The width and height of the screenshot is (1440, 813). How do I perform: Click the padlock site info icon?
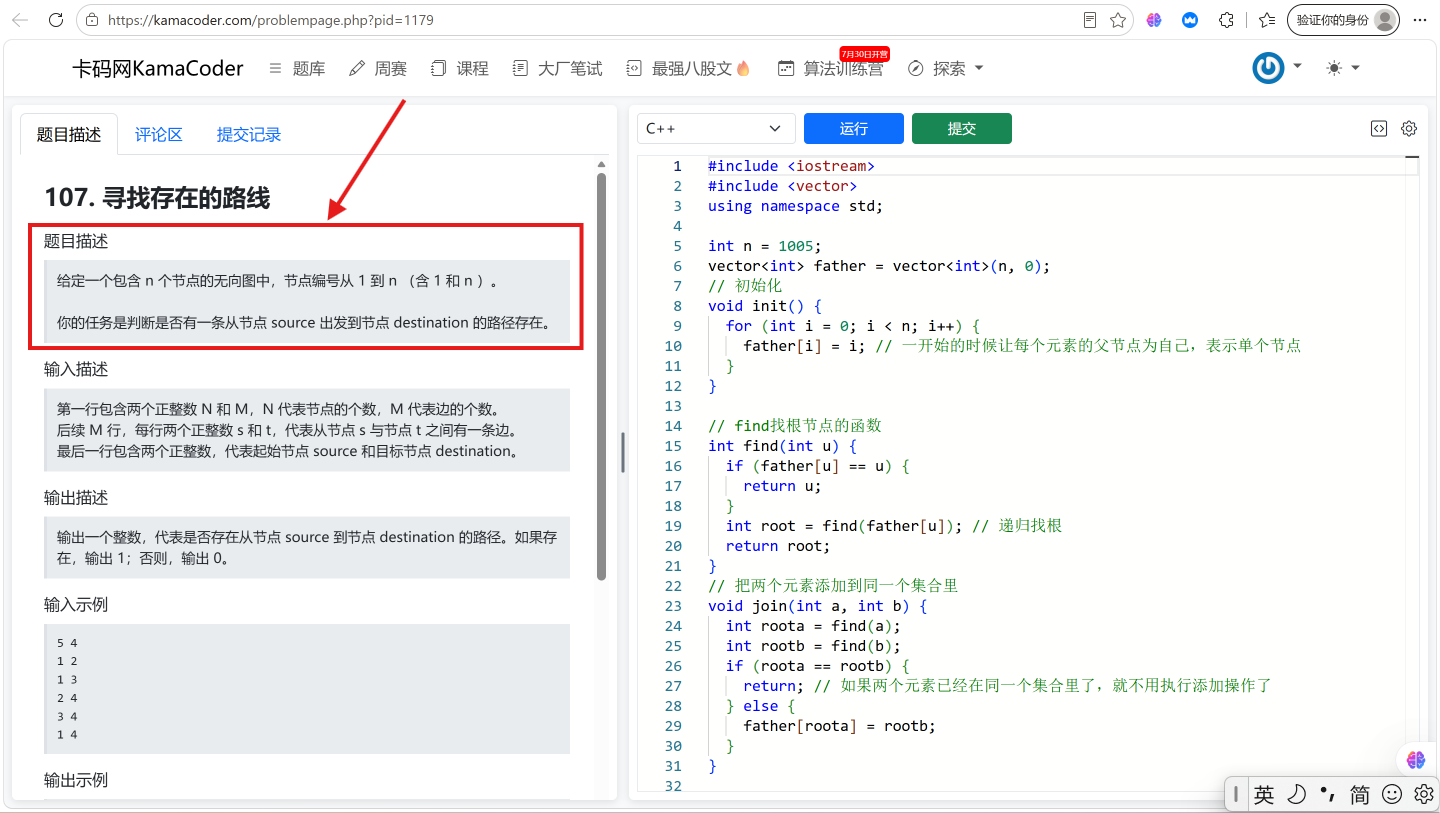[x=93, y=20]
